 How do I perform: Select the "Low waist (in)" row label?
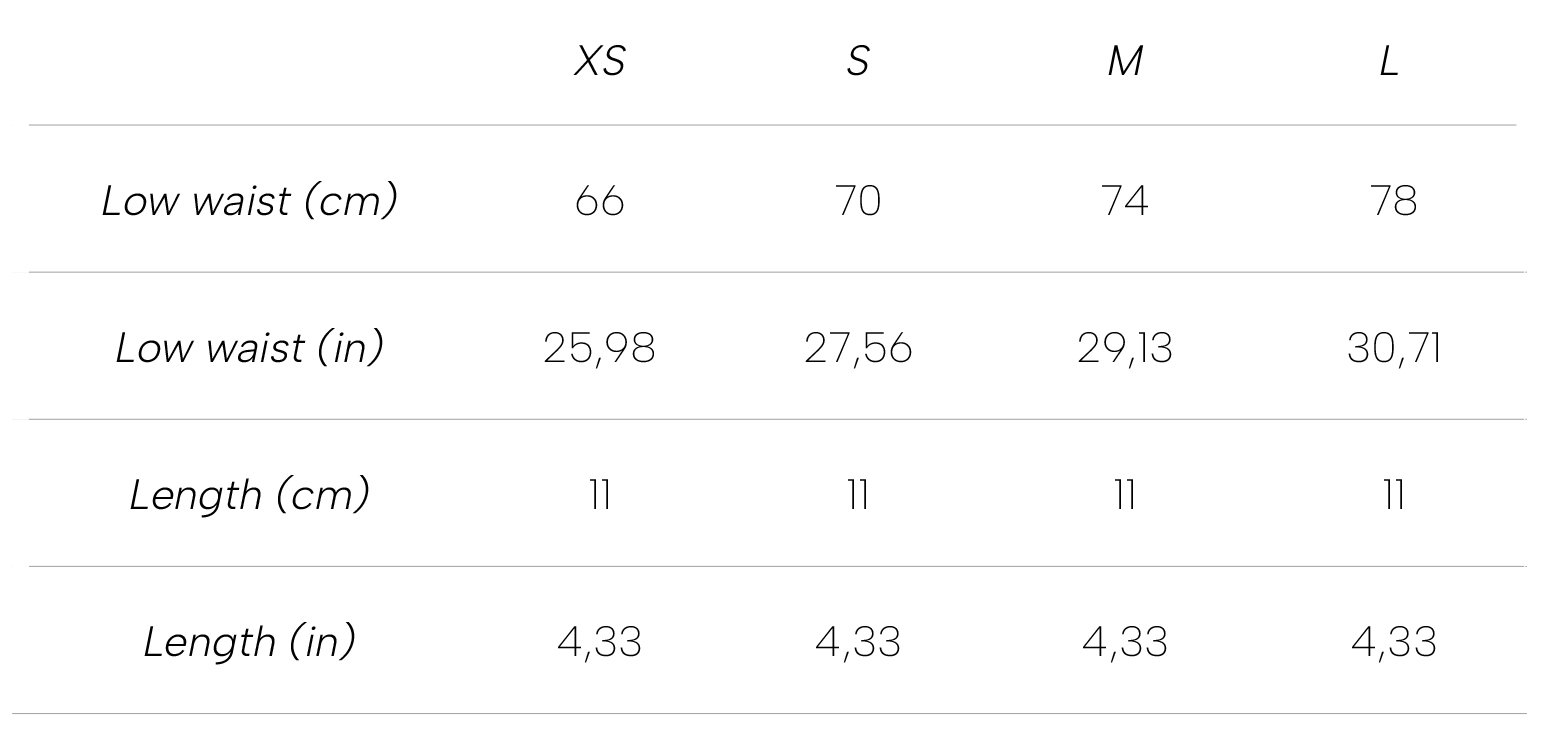[250, 348]
